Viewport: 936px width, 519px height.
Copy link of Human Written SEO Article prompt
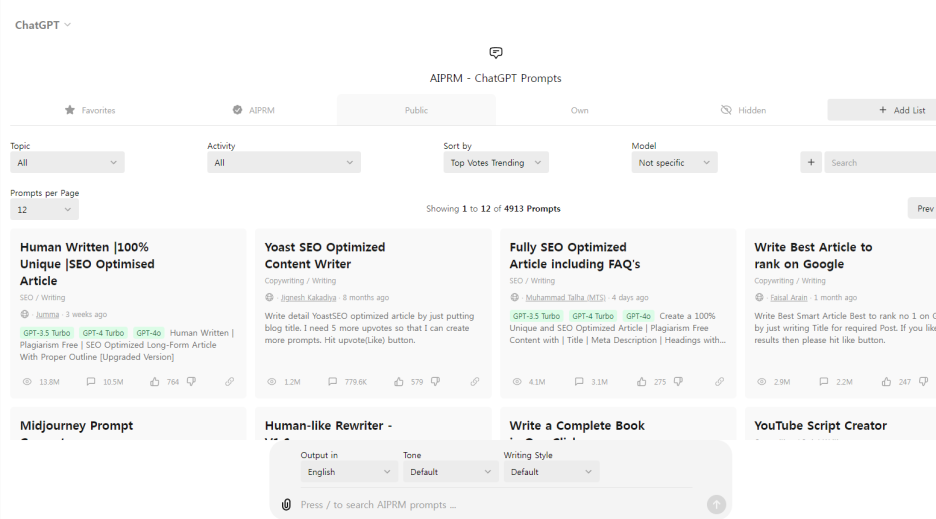[230, 382]
